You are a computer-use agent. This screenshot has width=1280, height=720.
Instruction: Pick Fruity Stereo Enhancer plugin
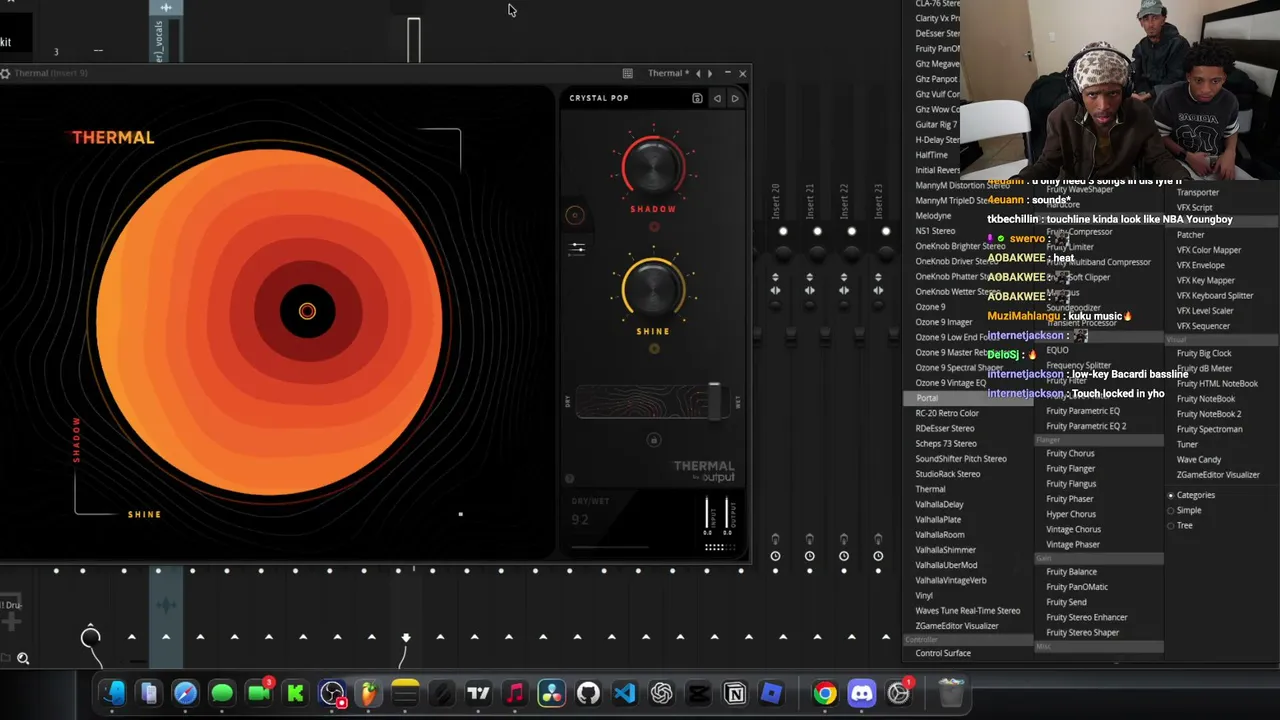(1087, 617)
